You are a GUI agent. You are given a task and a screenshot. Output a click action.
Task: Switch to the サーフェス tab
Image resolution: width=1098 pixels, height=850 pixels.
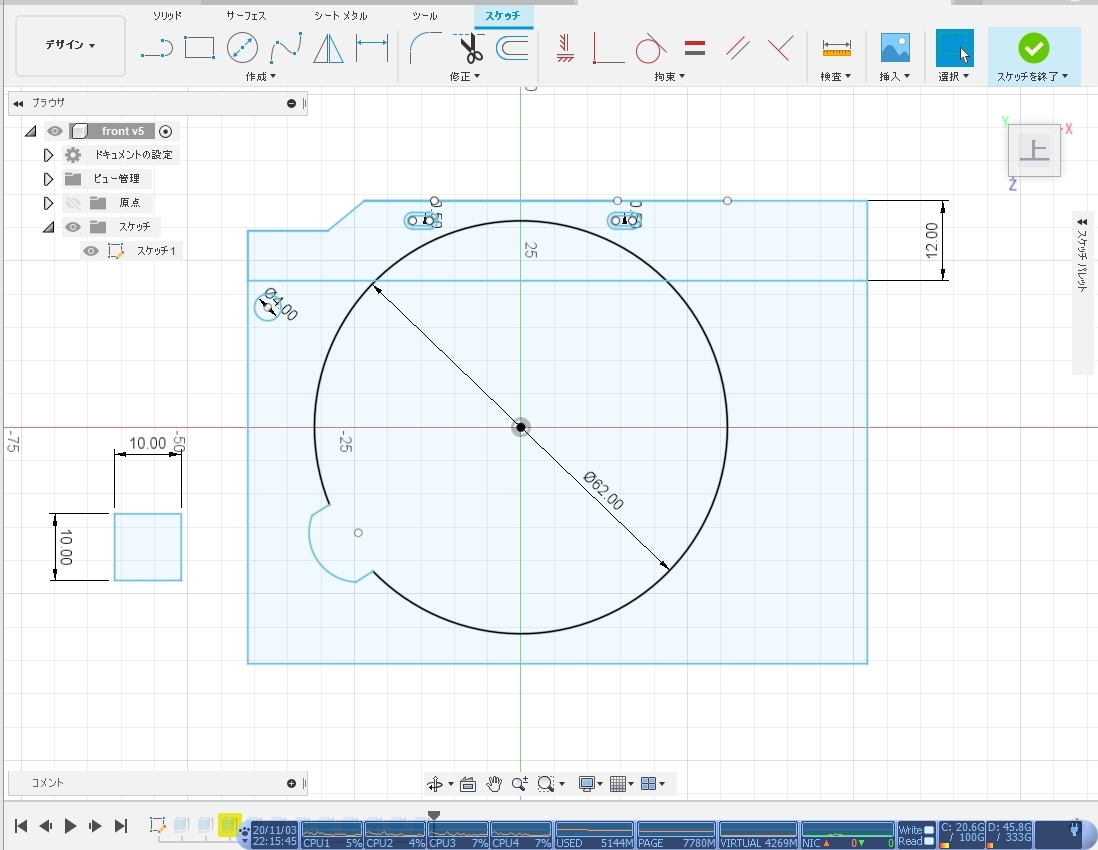pos(246,16)
